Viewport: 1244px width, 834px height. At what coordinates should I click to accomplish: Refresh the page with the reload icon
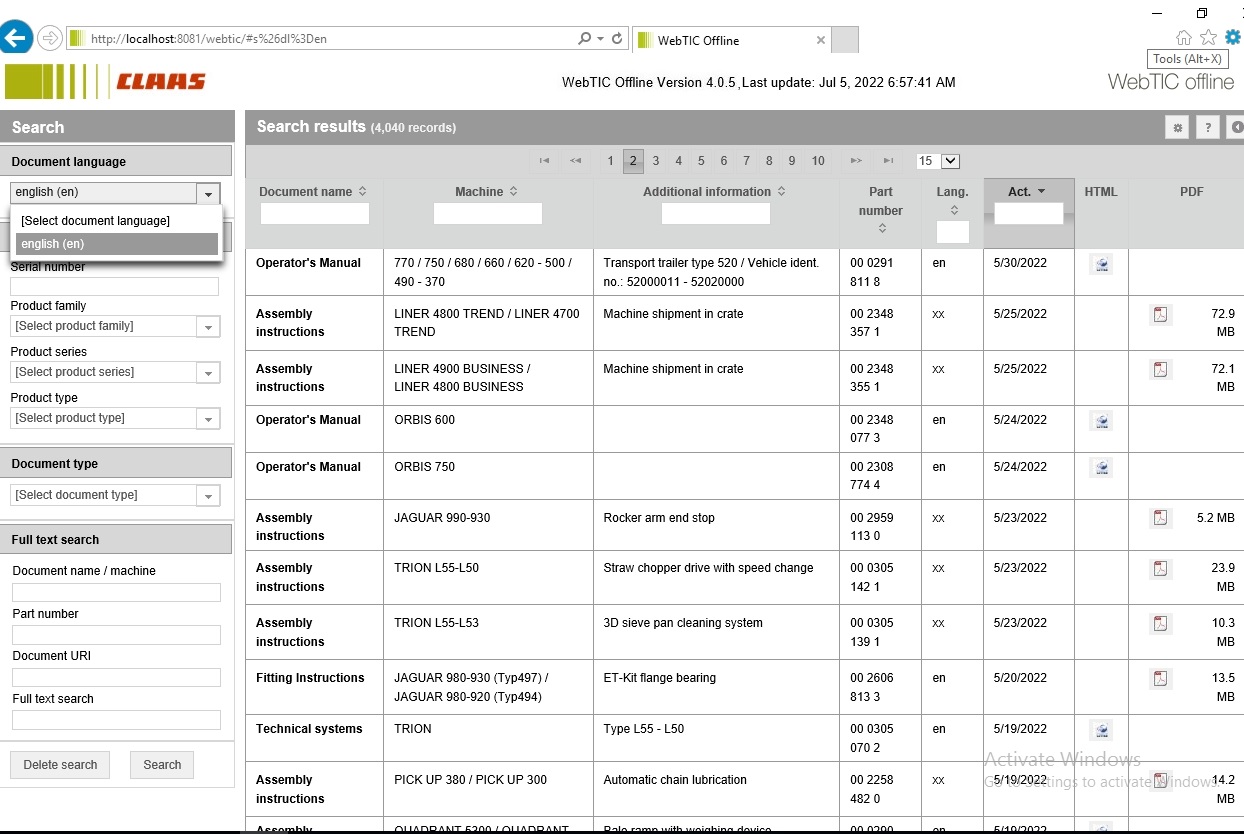(x=617, y=39)
